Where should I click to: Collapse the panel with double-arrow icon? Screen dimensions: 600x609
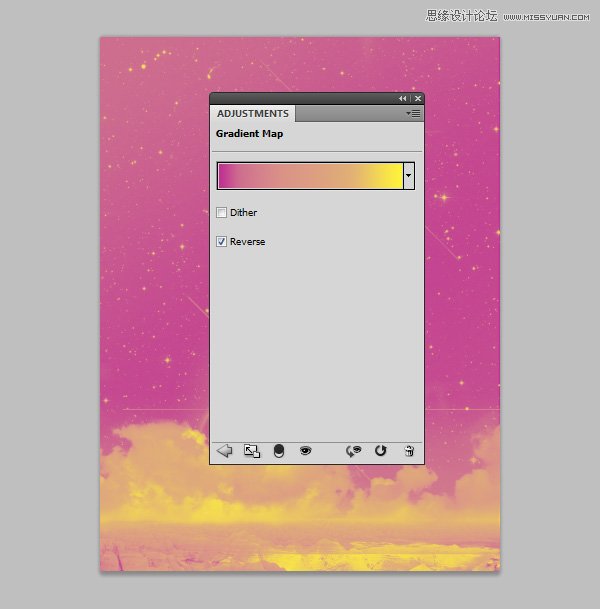[x=402, y=99]
